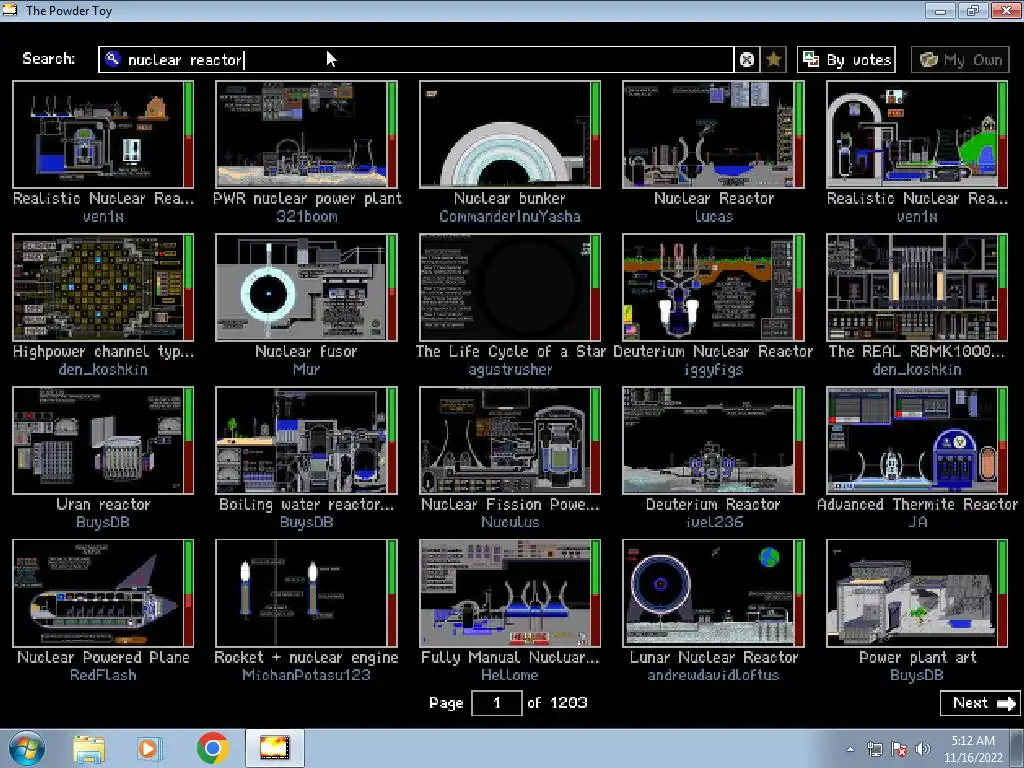Open The Life Cycle of a Star save
The width and height of the screenshot is (1024, 768).
[x=510, y=287]
